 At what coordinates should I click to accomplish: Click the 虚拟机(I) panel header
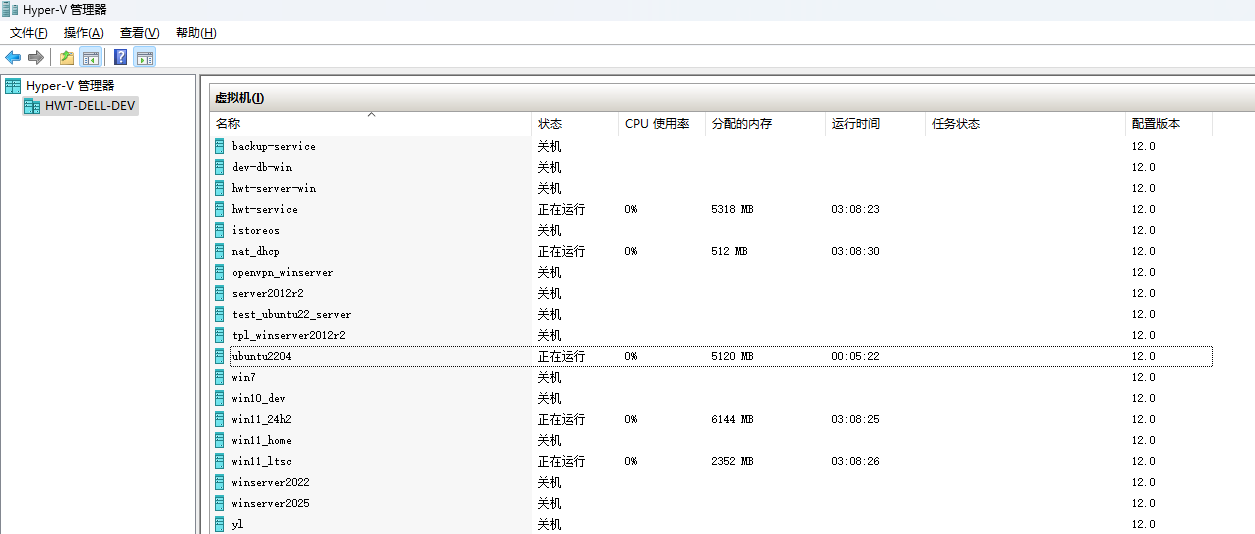239,98
